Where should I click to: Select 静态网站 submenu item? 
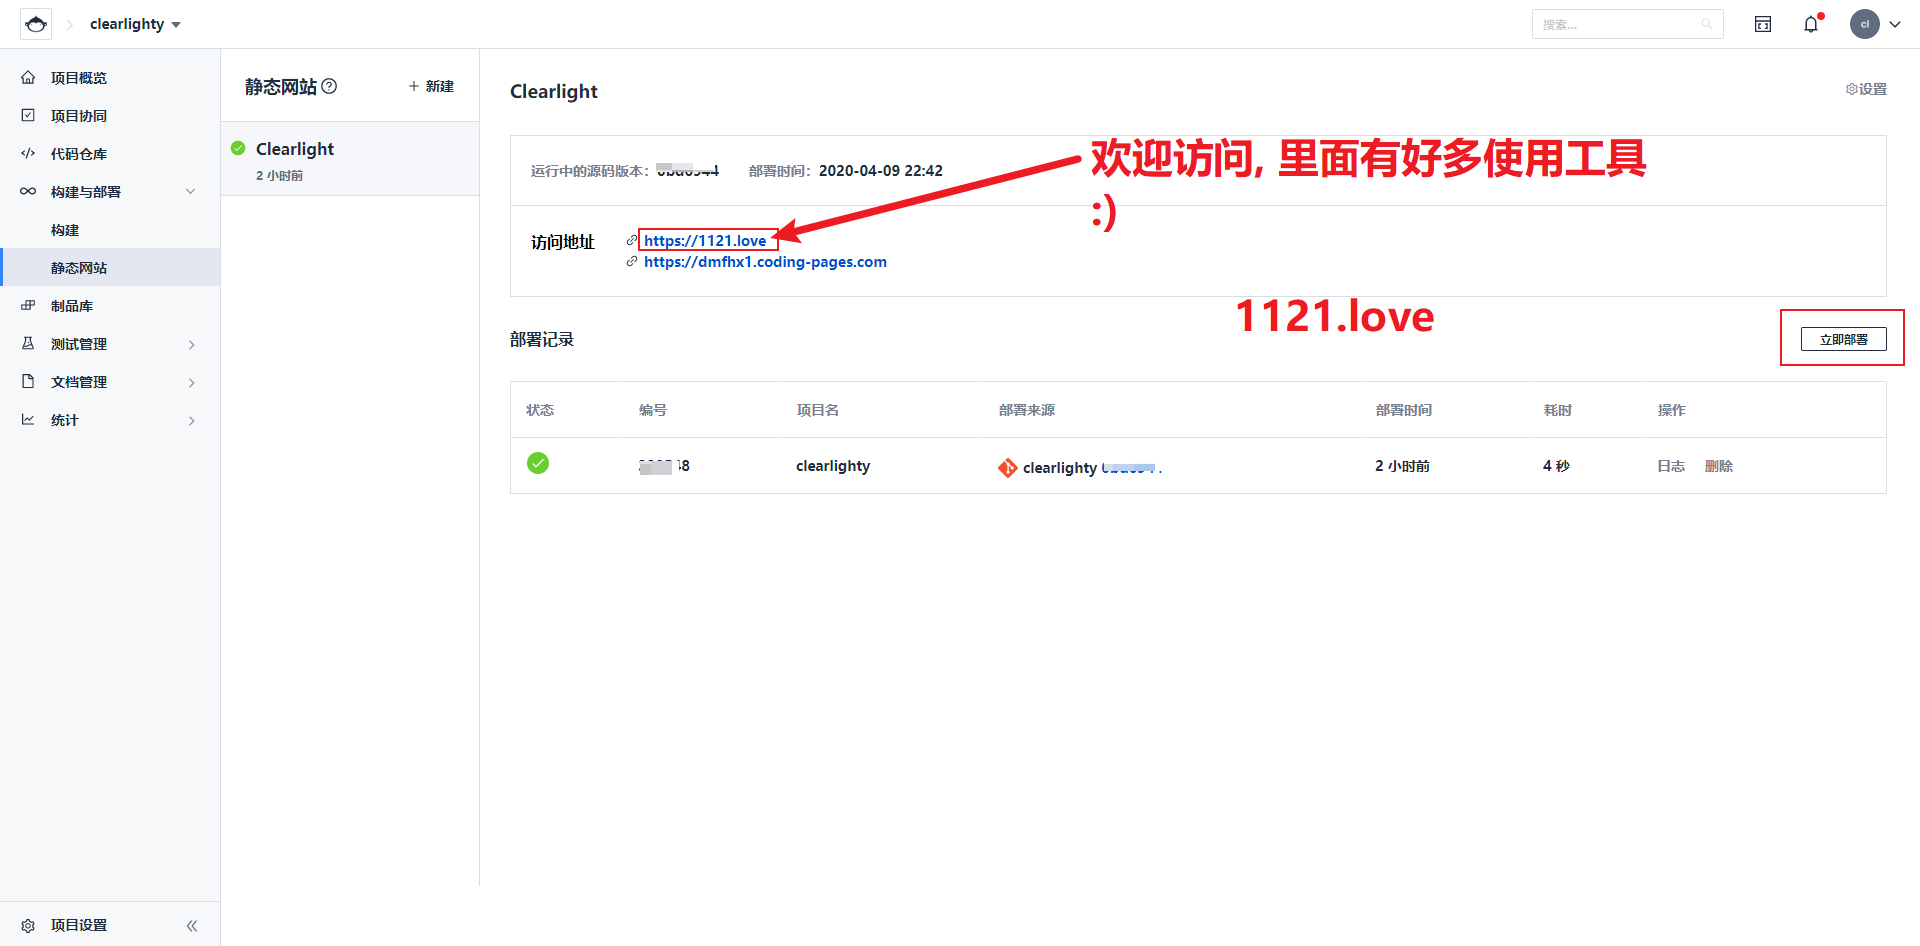(110, 268)
